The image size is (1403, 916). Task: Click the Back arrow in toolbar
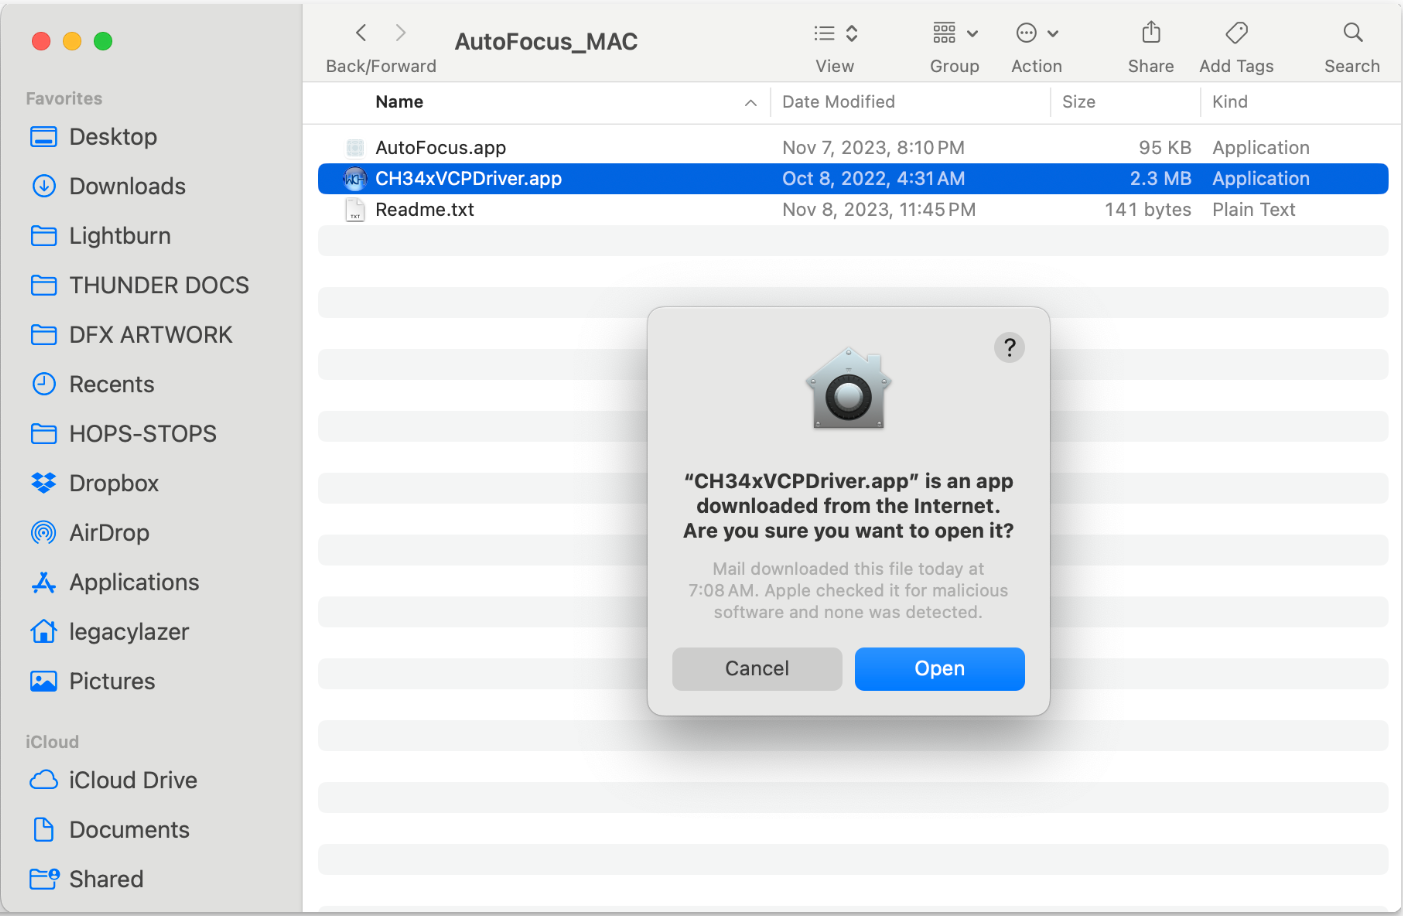point(361,33)
